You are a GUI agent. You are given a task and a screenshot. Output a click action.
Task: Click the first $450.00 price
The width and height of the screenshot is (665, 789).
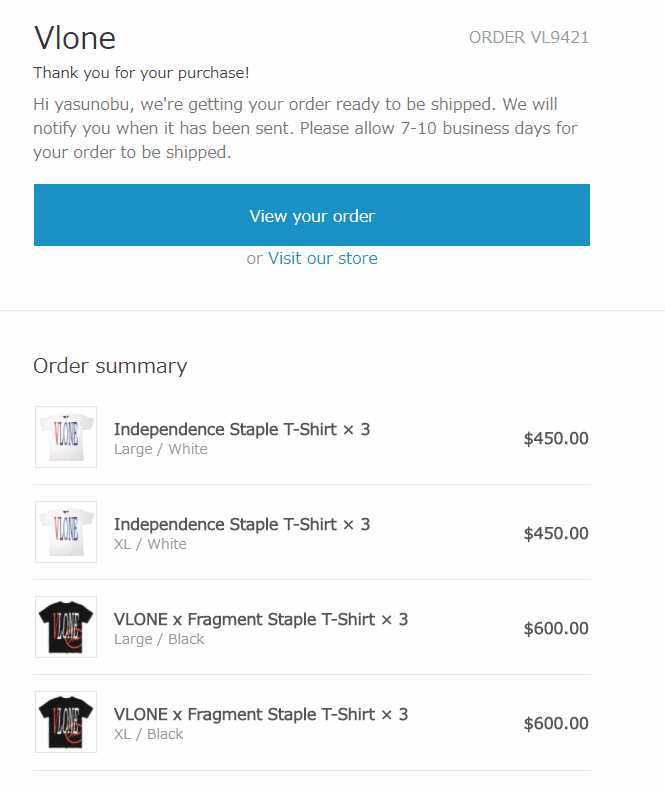[556, 438]
